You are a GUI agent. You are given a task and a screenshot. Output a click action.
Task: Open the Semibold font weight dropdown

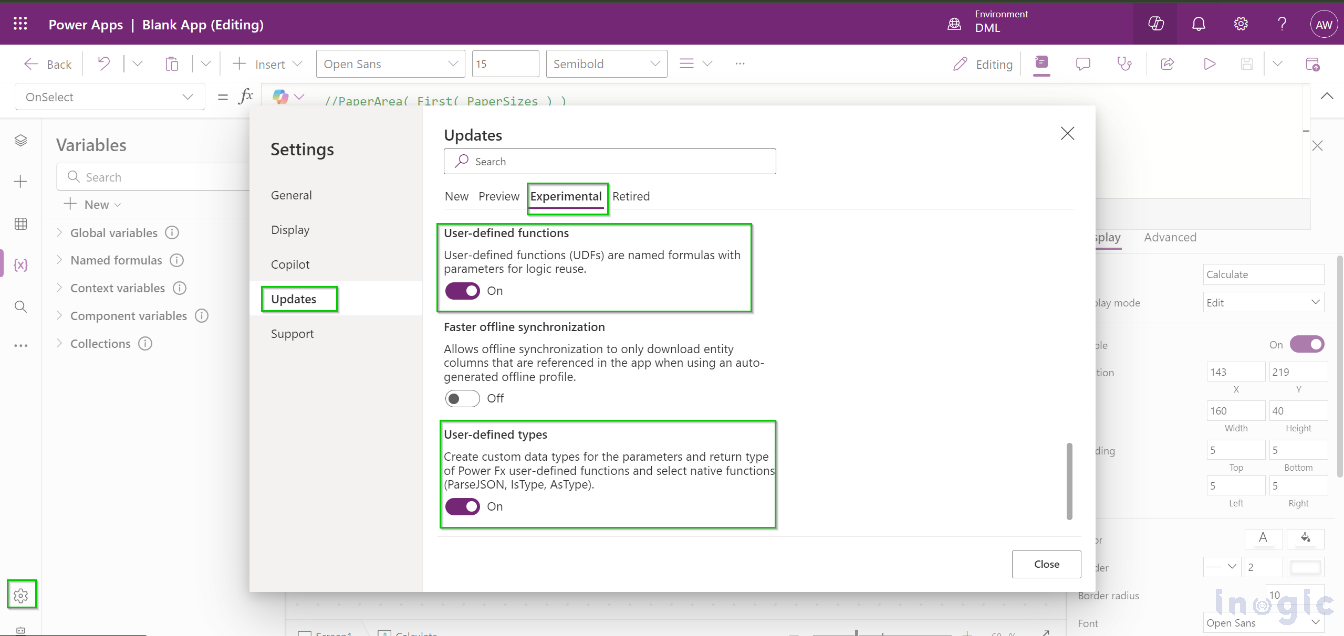tap(607, 64)
